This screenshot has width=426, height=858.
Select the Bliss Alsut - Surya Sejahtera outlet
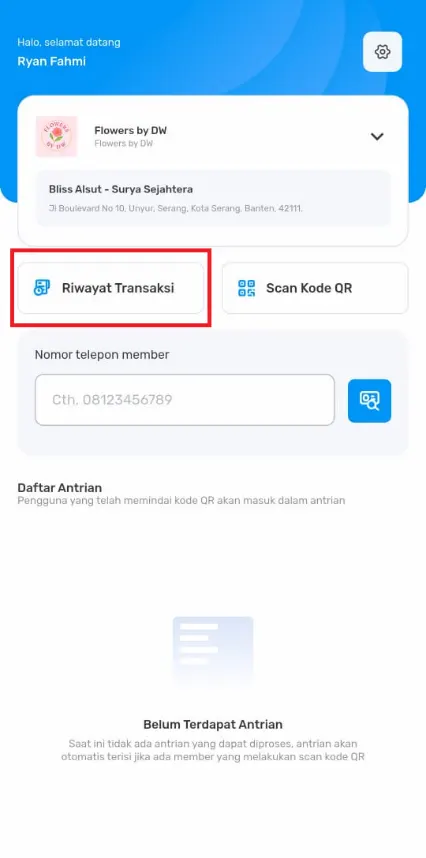213,198
